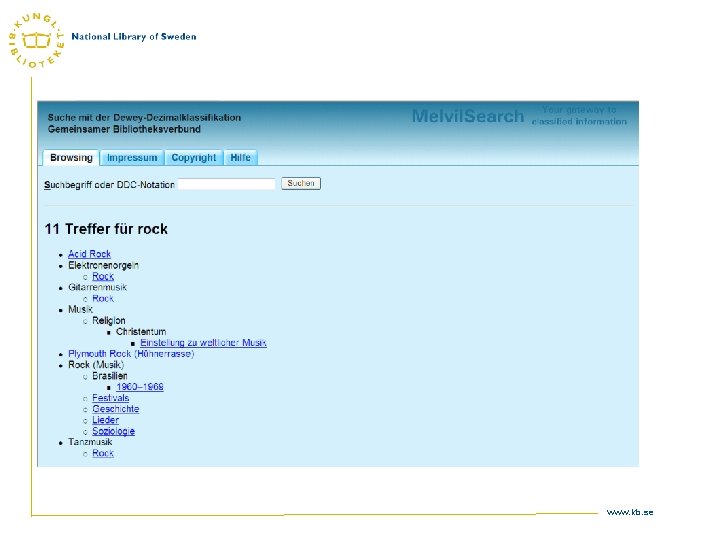720x540 pixels.
Task: Open the Browsing tab
Action: point(71,158)
